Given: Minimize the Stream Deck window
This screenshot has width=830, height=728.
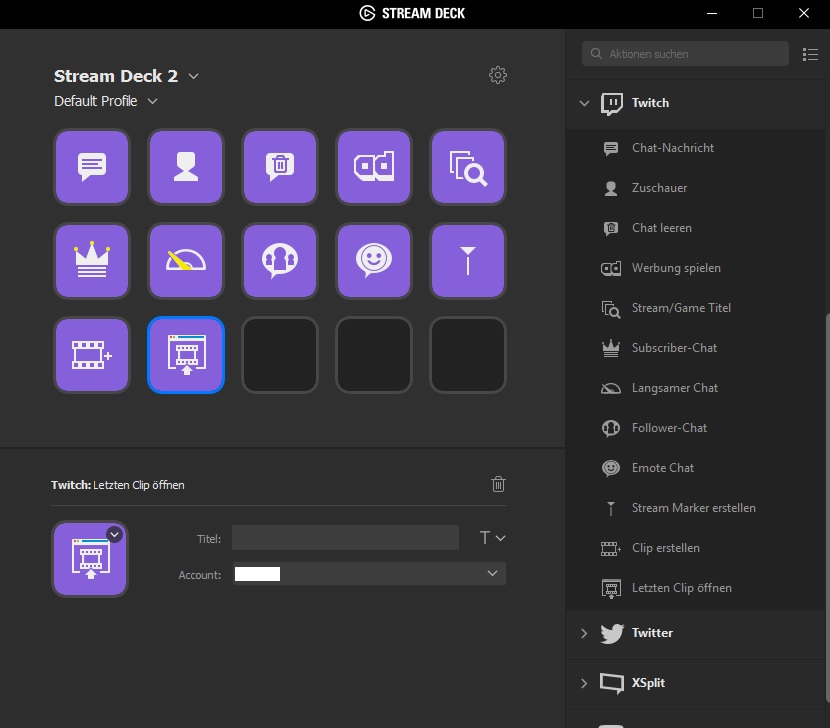Looking at the screenshot, I should [x=712, y=13].
